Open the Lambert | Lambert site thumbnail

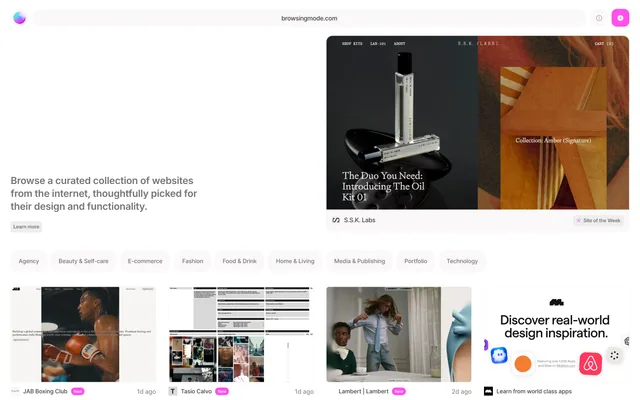(399, 334)
